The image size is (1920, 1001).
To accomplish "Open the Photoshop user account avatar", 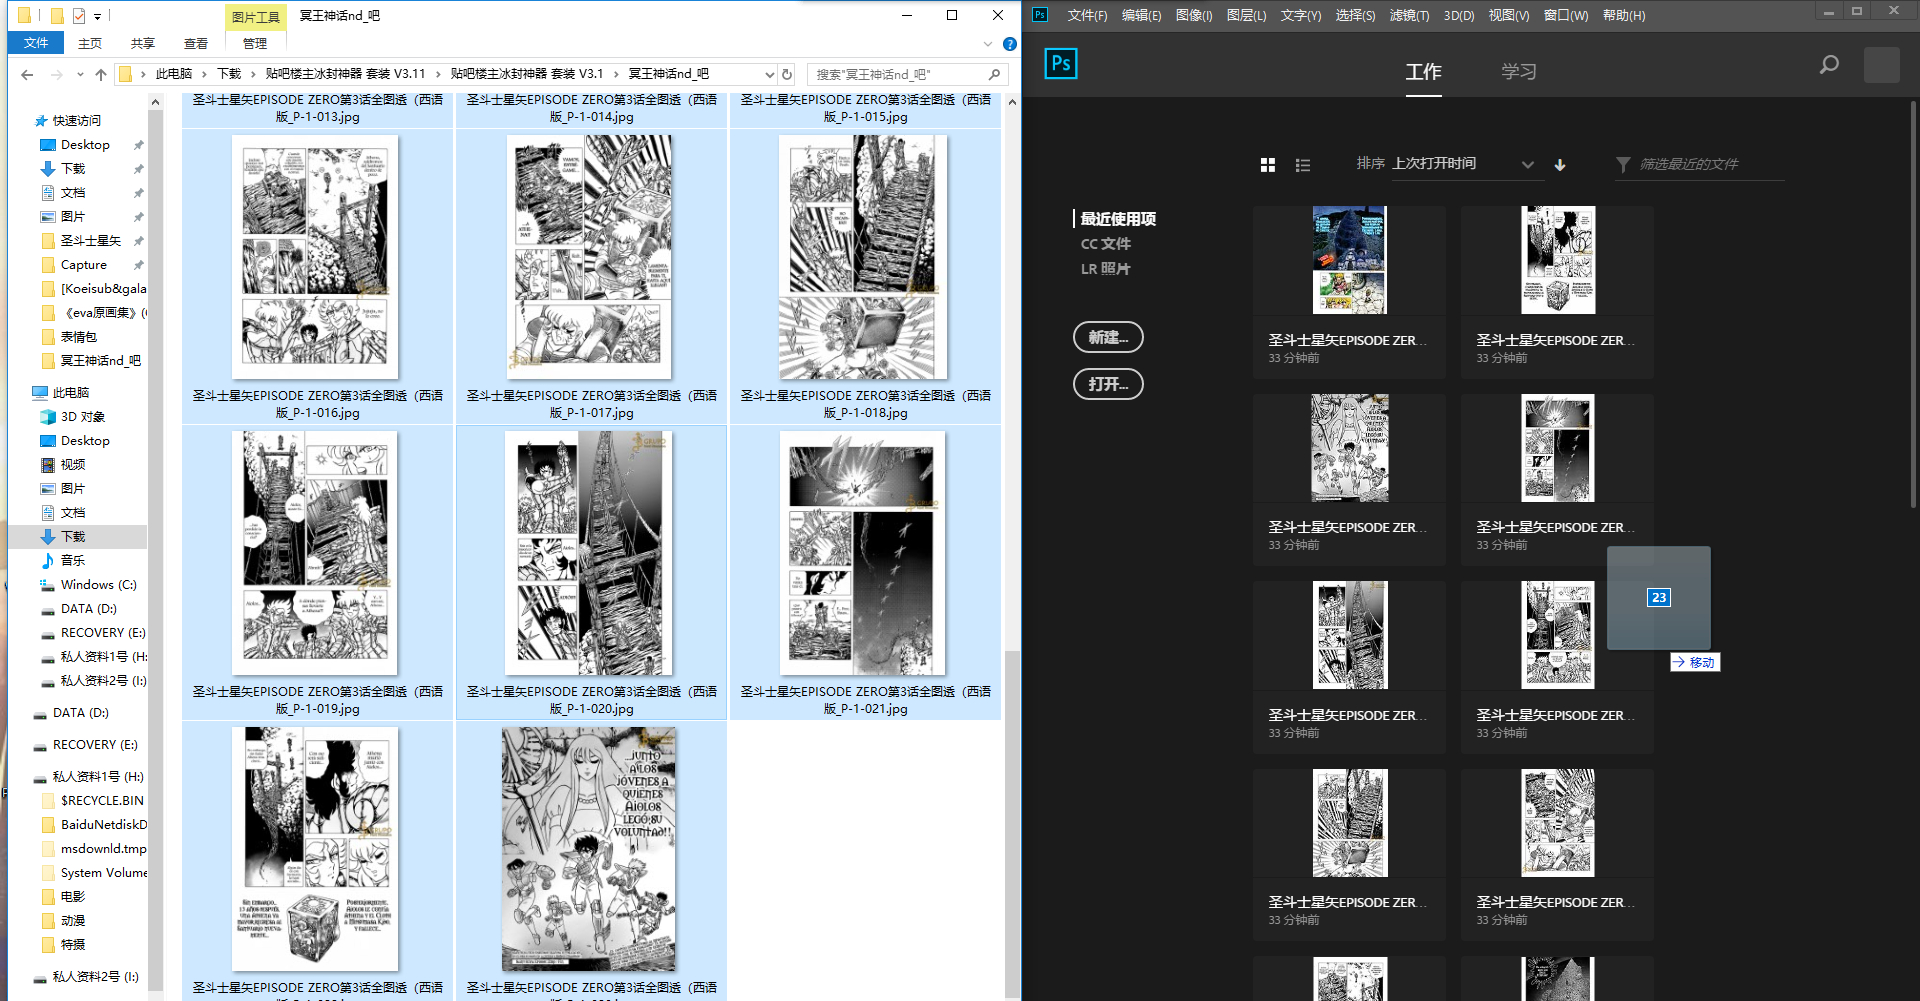I will (x=1881, y=65).
